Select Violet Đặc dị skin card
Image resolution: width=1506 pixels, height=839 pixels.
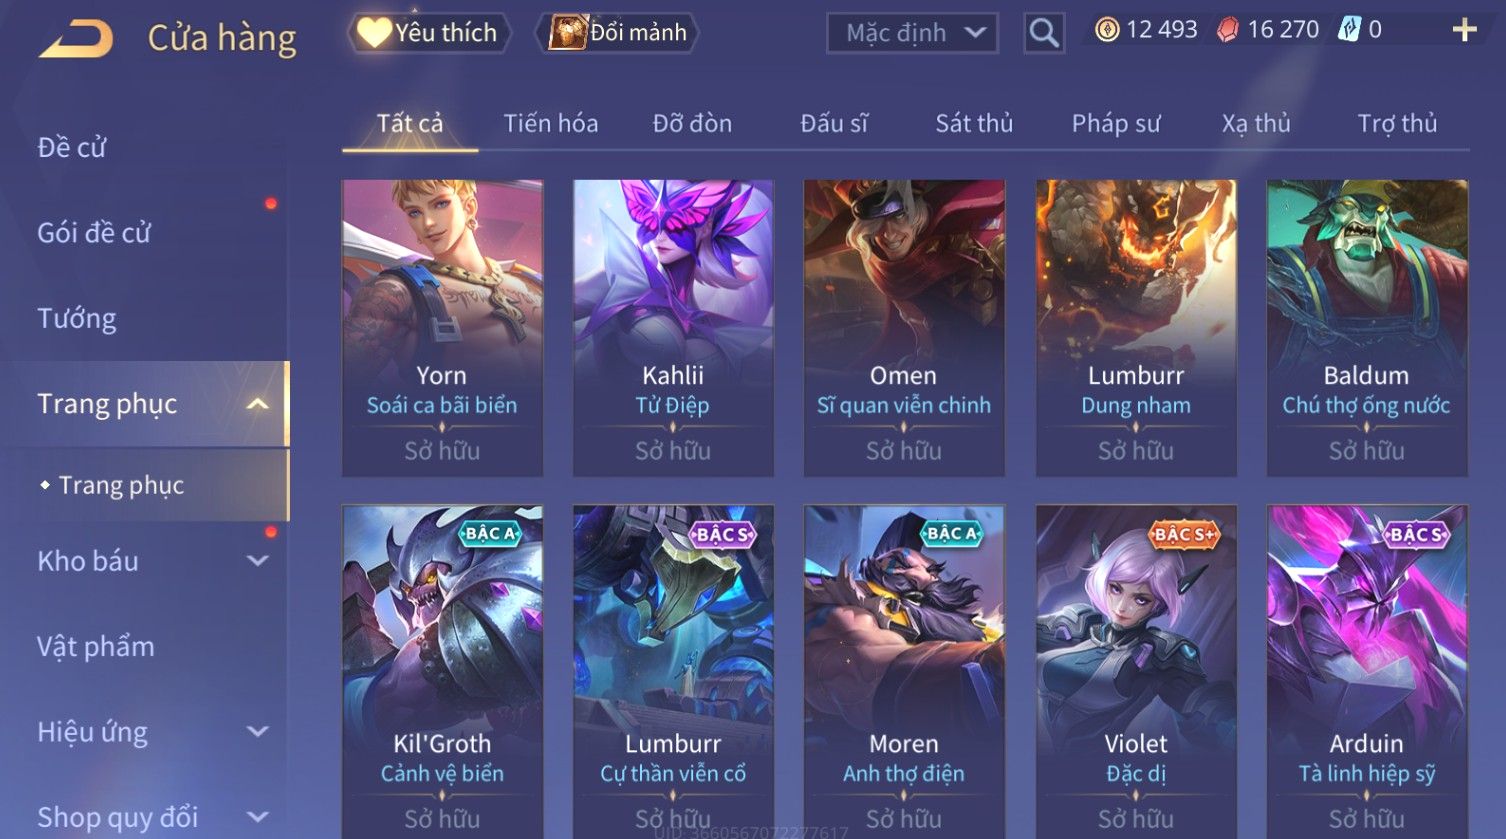click(x=1136, y=670)
